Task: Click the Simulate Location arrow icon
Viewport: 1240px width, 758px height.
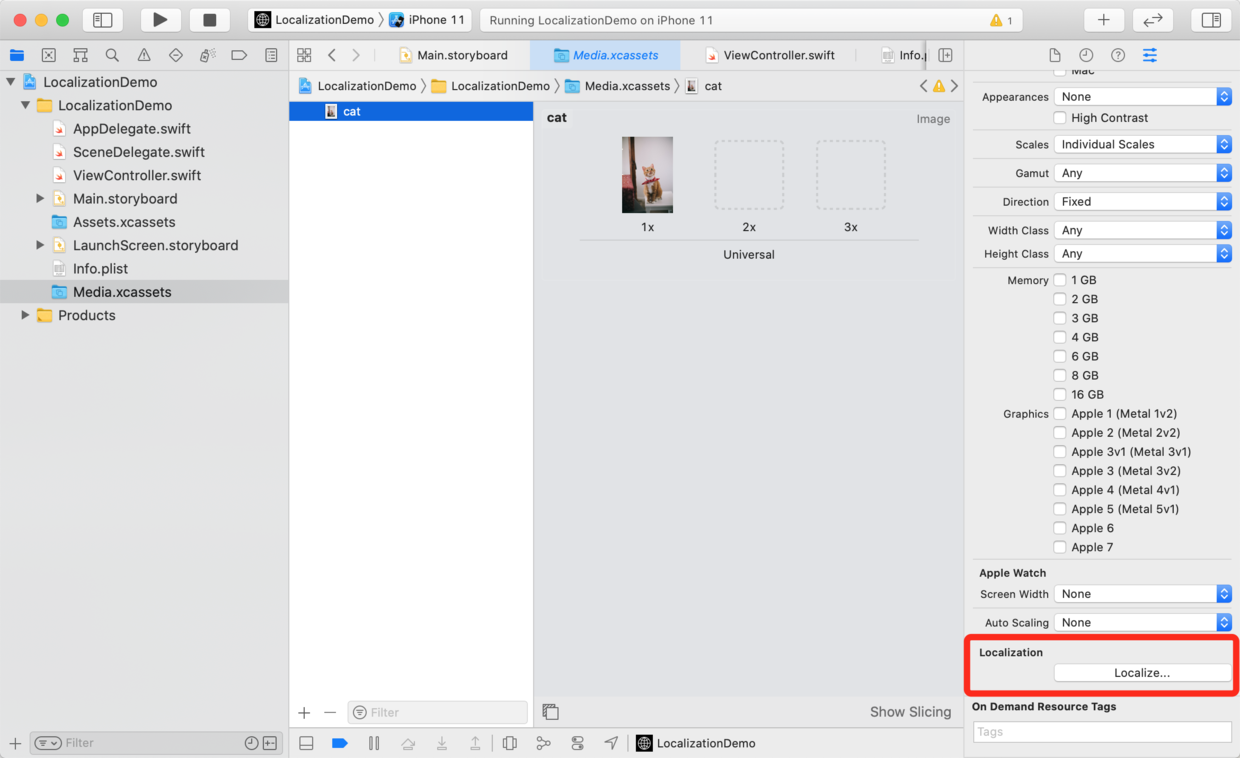Action: 611,743
